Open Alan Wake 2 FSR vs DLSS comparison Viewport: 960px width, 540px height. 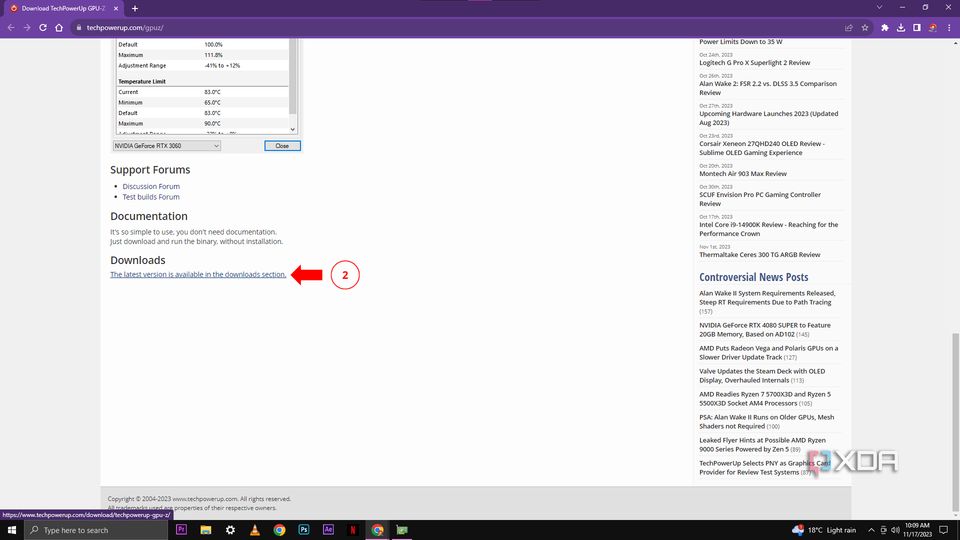tap(768, 88)
